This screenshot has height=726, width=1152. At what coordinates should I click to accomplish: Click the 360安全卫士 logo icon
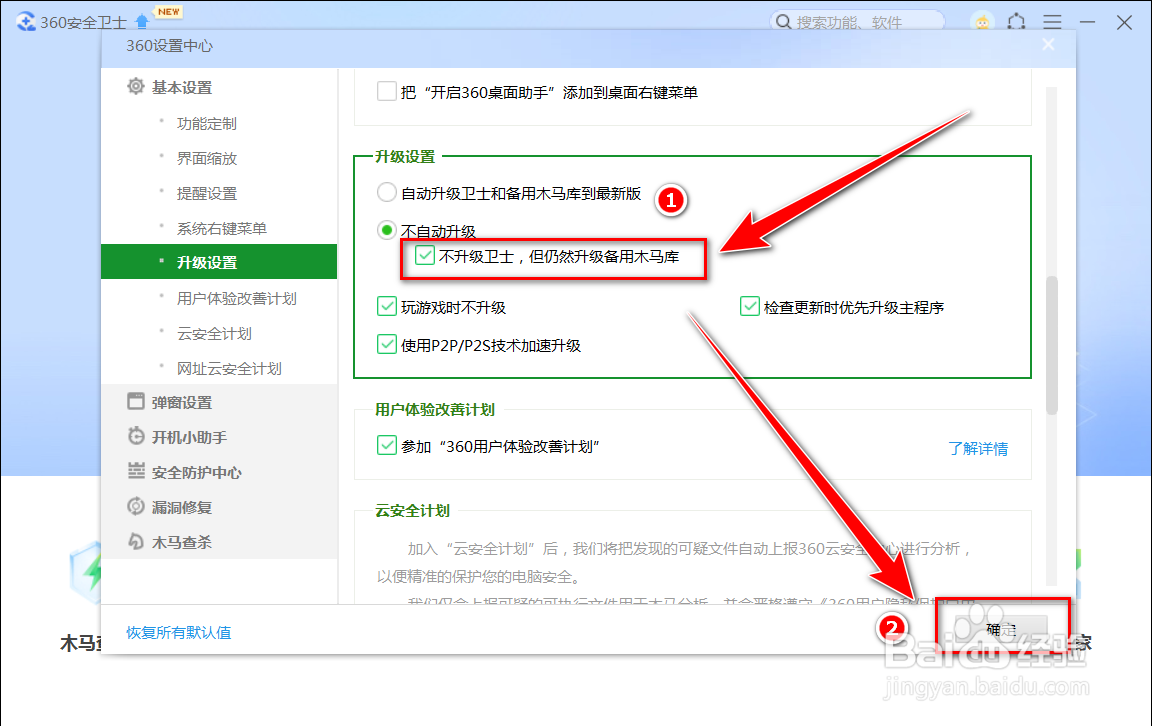pyautogui.click(x=26, y=22)
